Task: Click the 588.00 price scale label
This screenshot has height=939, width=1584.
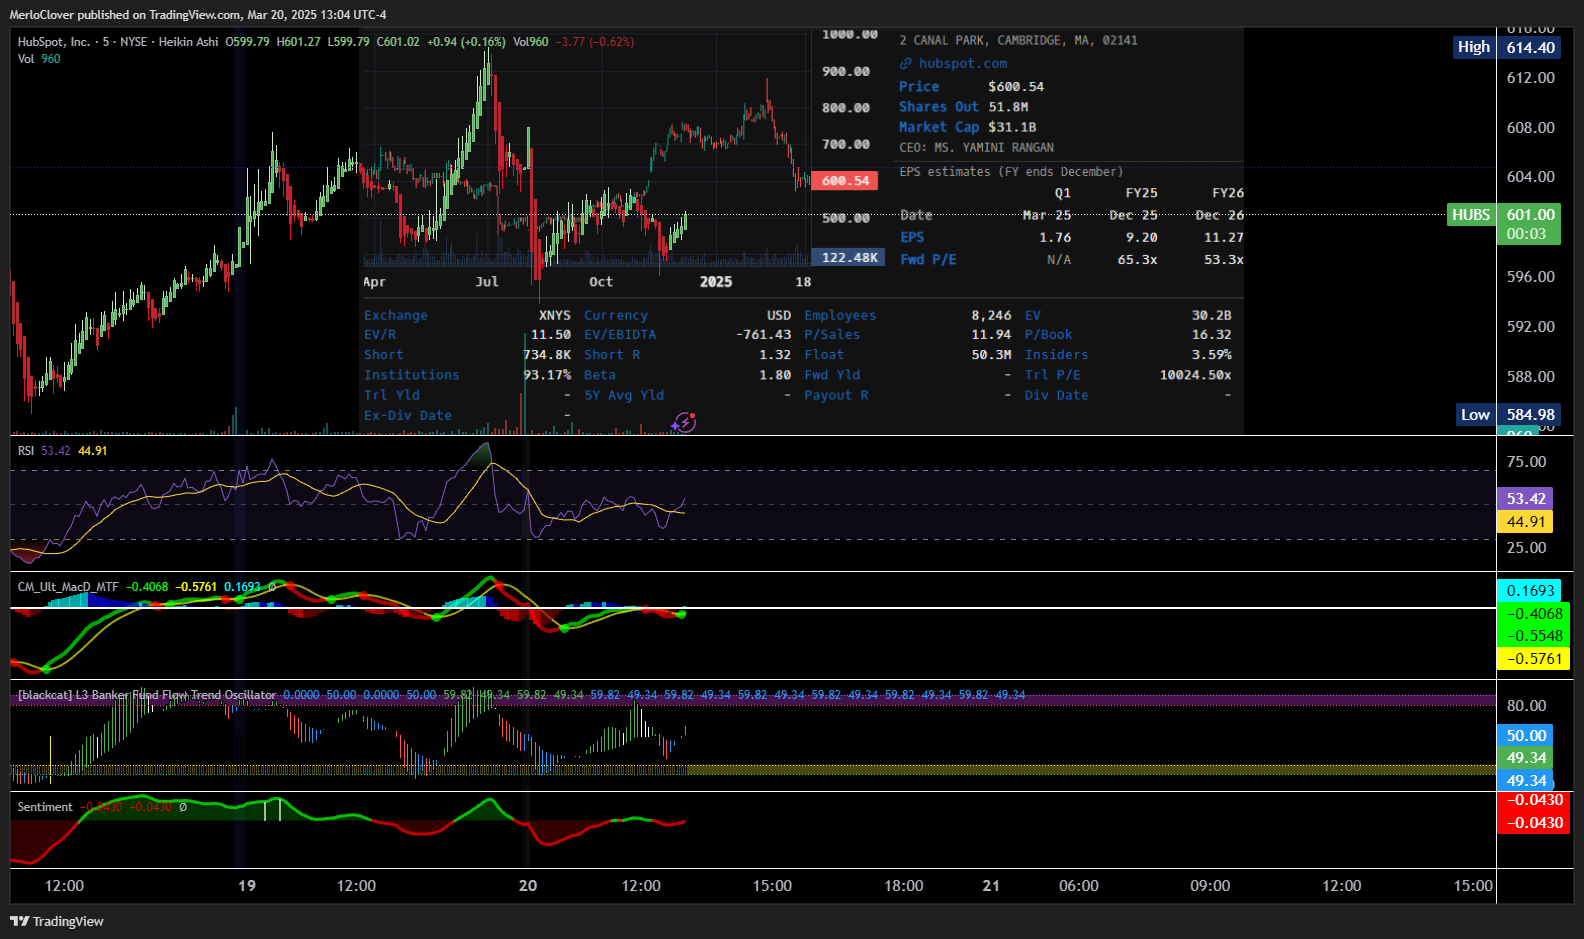Action: [1531, 377]
